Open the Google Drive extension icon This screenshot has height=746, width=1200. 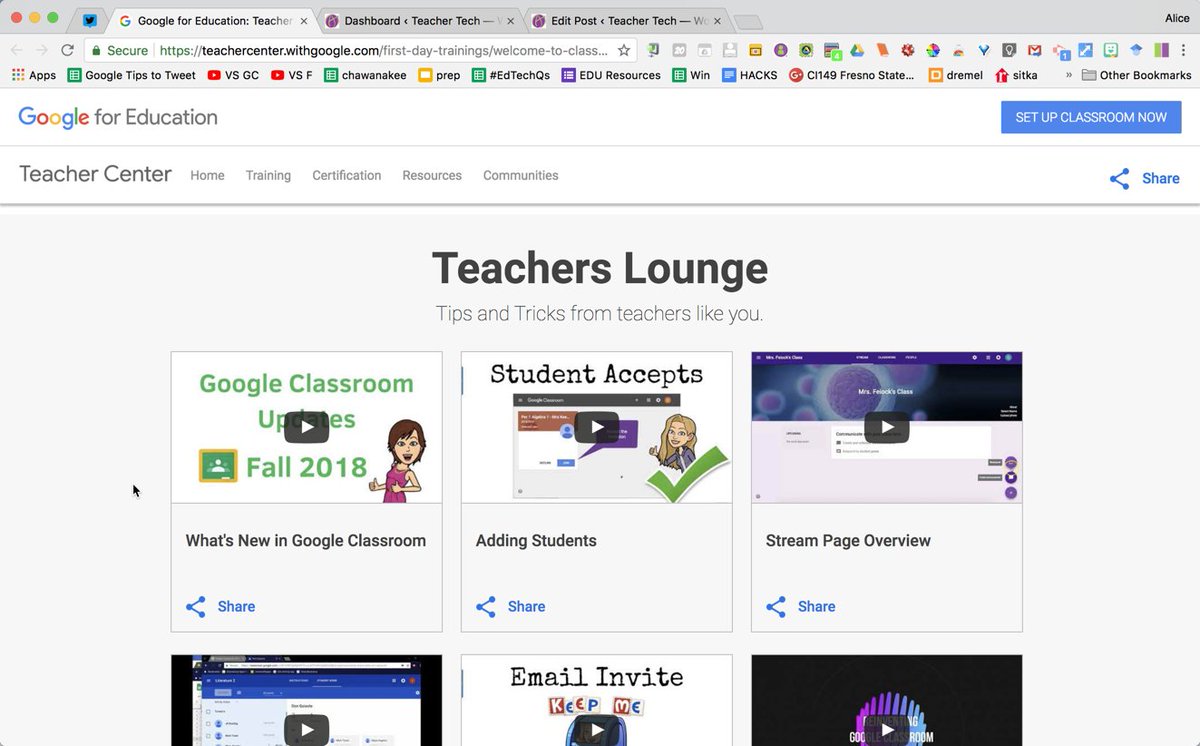[x=857, y=50]
